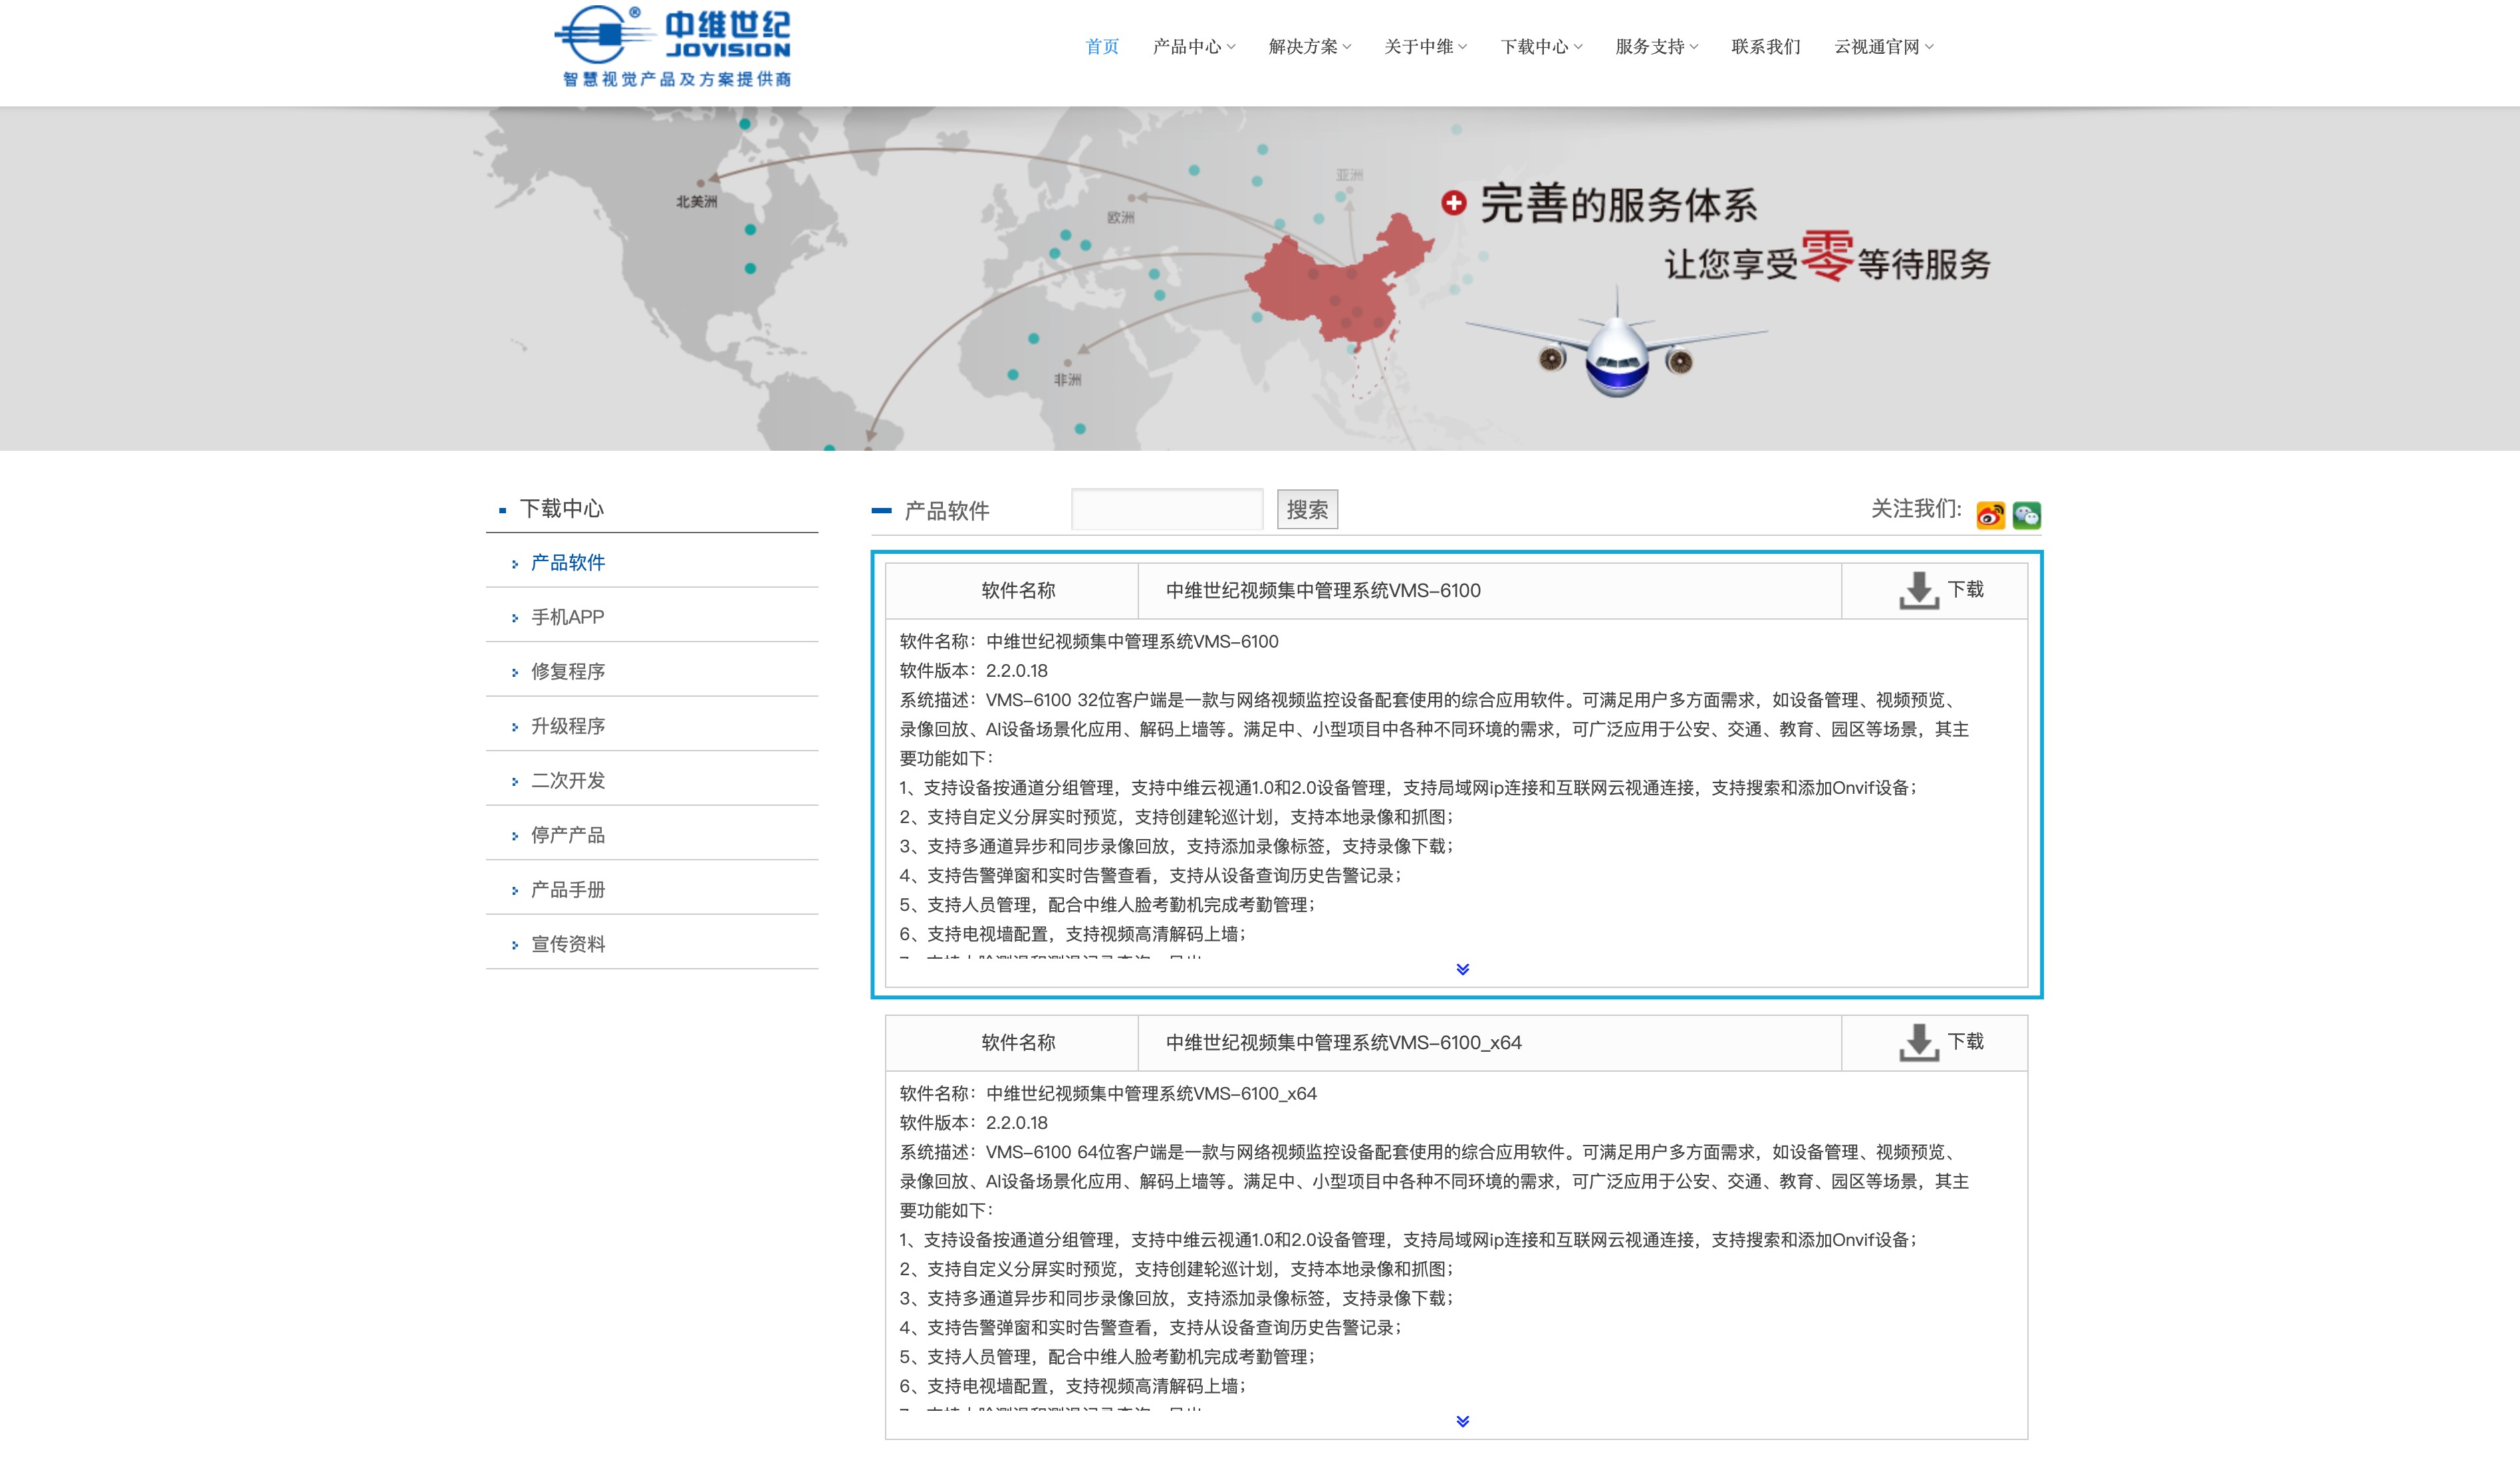Click download icon for VMS-6100_x64
The image size is (2520, 1464).
1918,1042
